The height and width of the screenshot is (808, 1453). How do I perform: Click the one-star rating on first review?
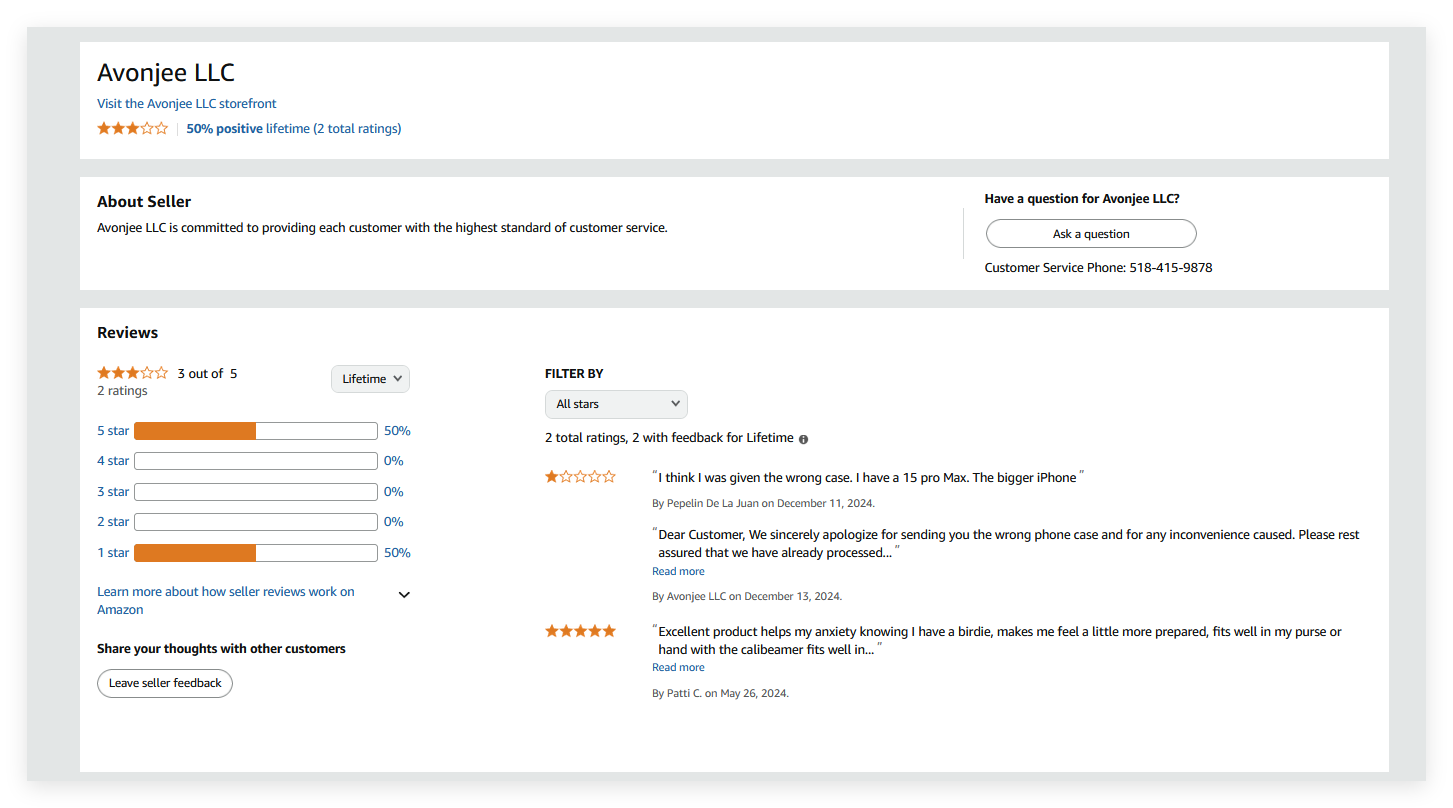(x=580, y=477)
